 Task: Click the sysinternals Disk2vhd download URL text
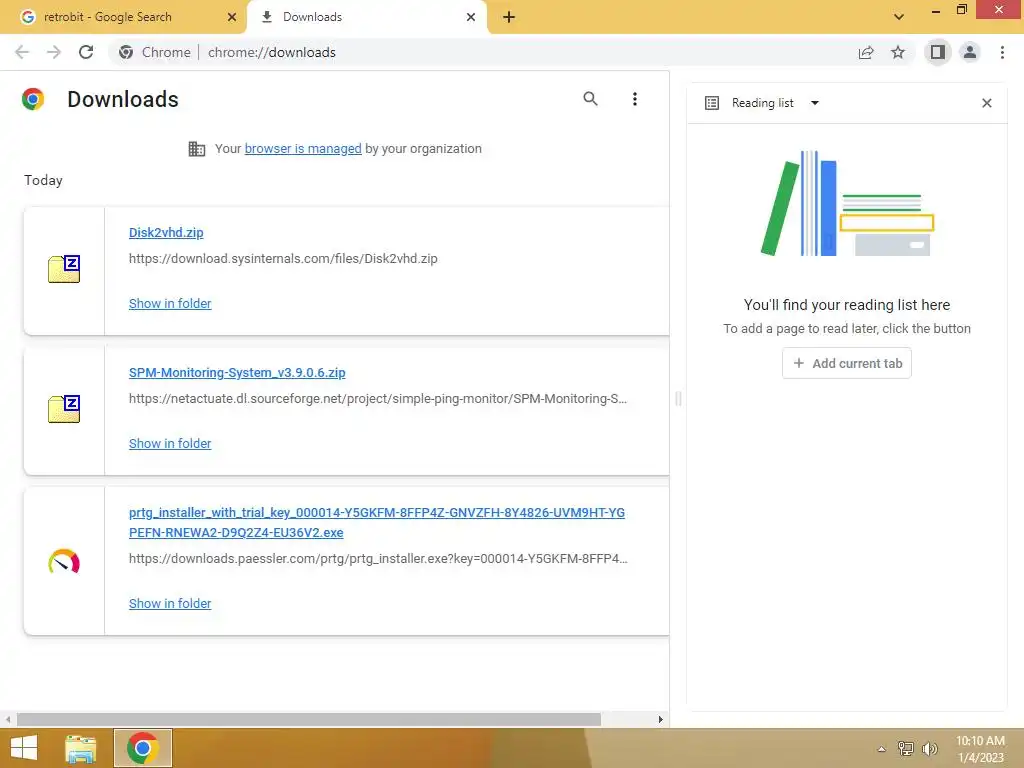(x=283, y=259)
